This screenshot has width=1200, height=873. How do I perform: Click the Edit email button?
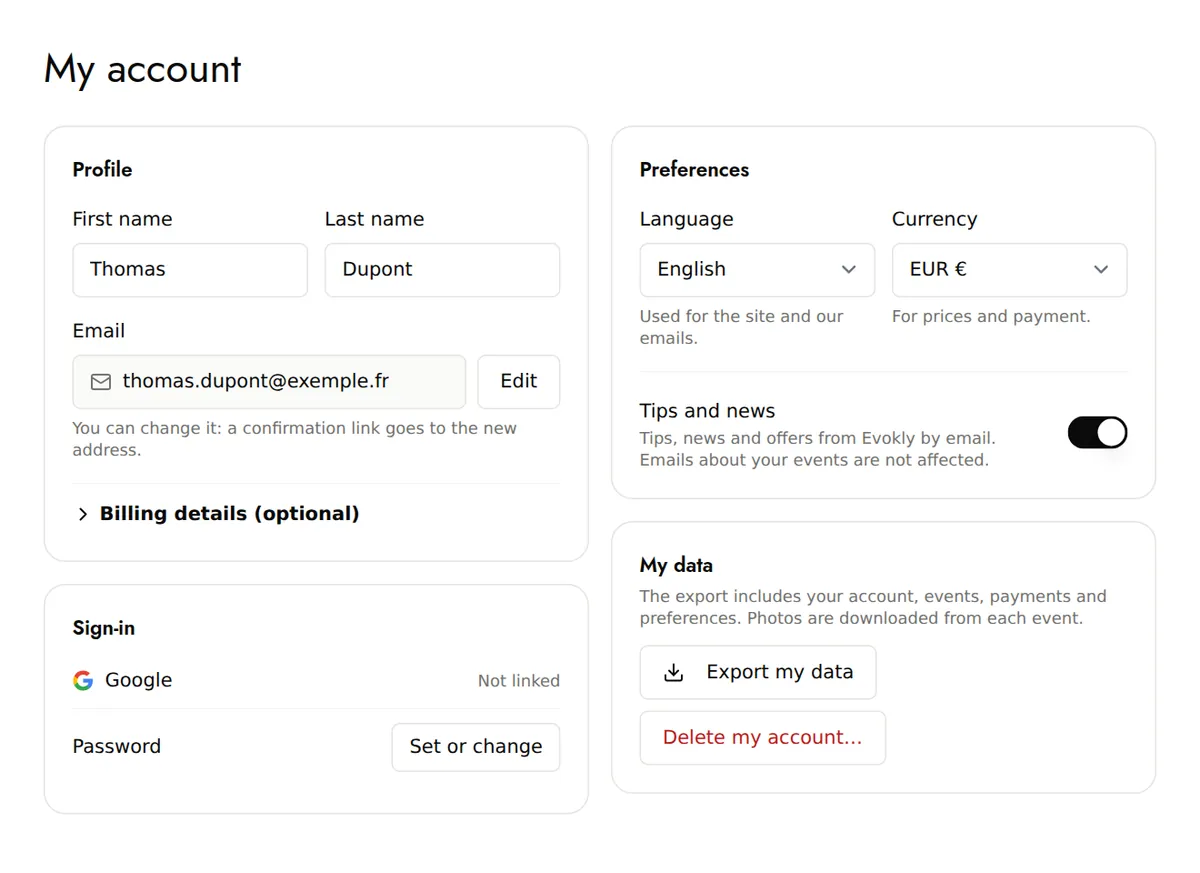pos(518,382)
